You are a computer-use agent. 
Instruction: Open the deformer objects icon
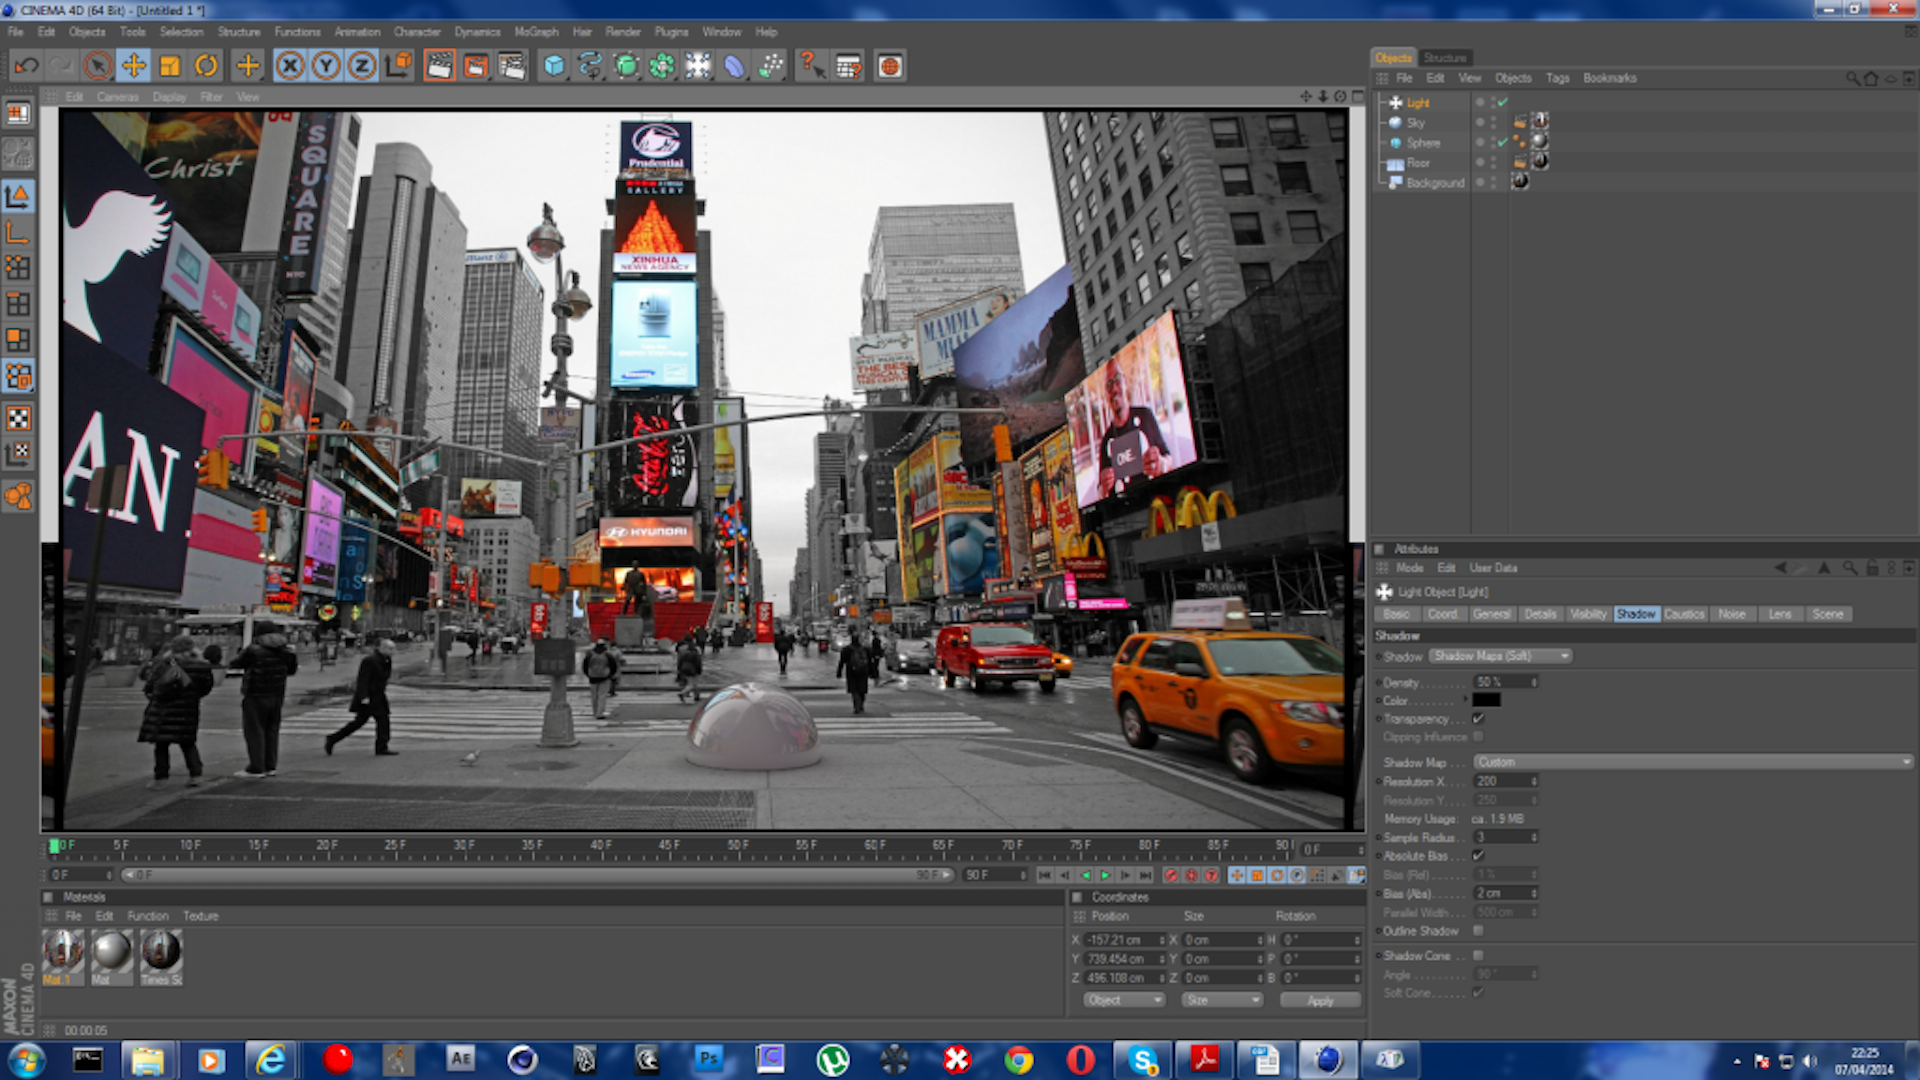point(734,66)
